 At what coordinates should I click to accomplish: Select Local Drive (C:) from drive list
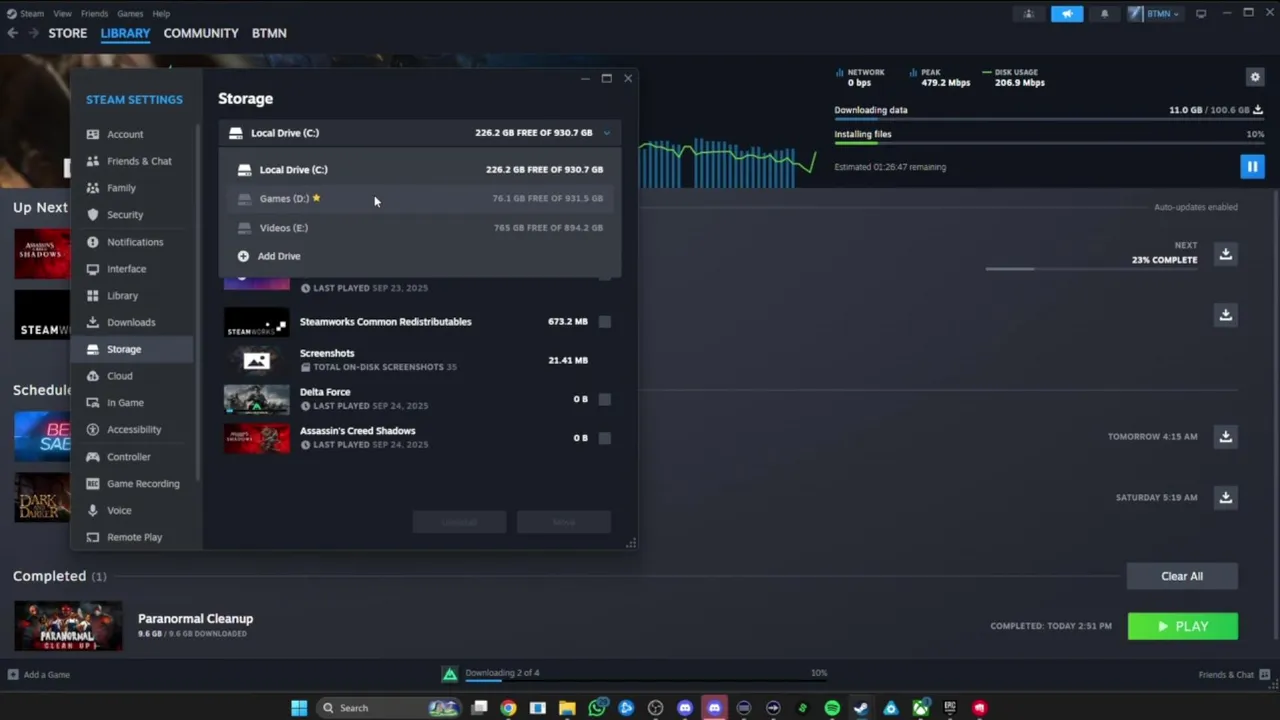pos(420,170)
